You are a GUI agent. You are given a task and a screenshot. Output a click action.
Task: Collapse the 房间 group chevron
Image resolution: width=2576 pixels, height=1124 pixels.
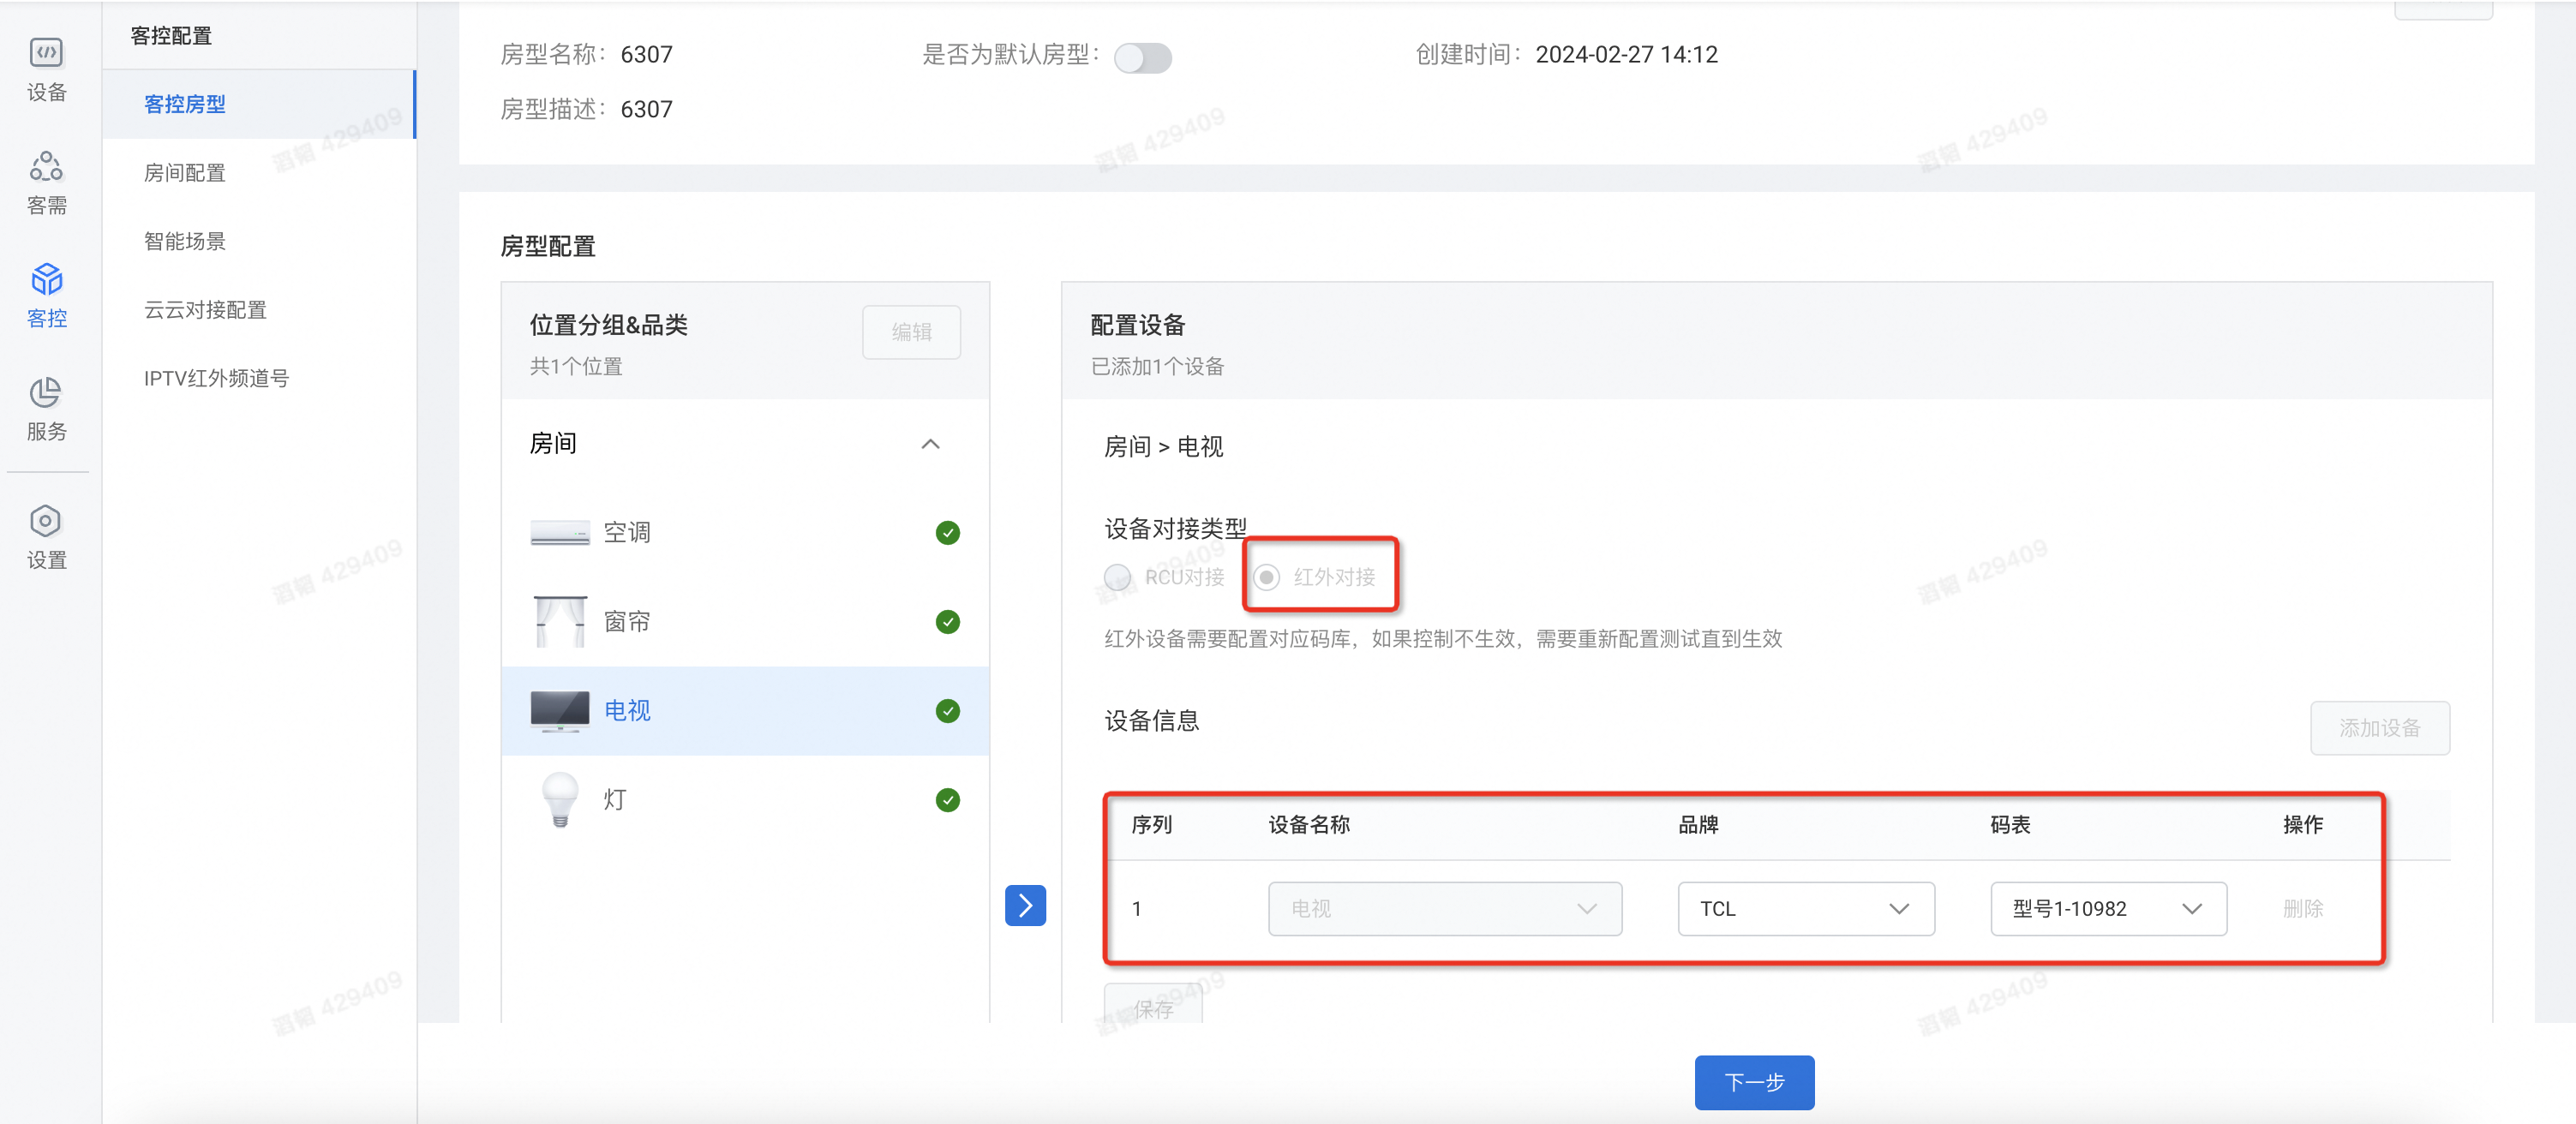tap(929, 444)
